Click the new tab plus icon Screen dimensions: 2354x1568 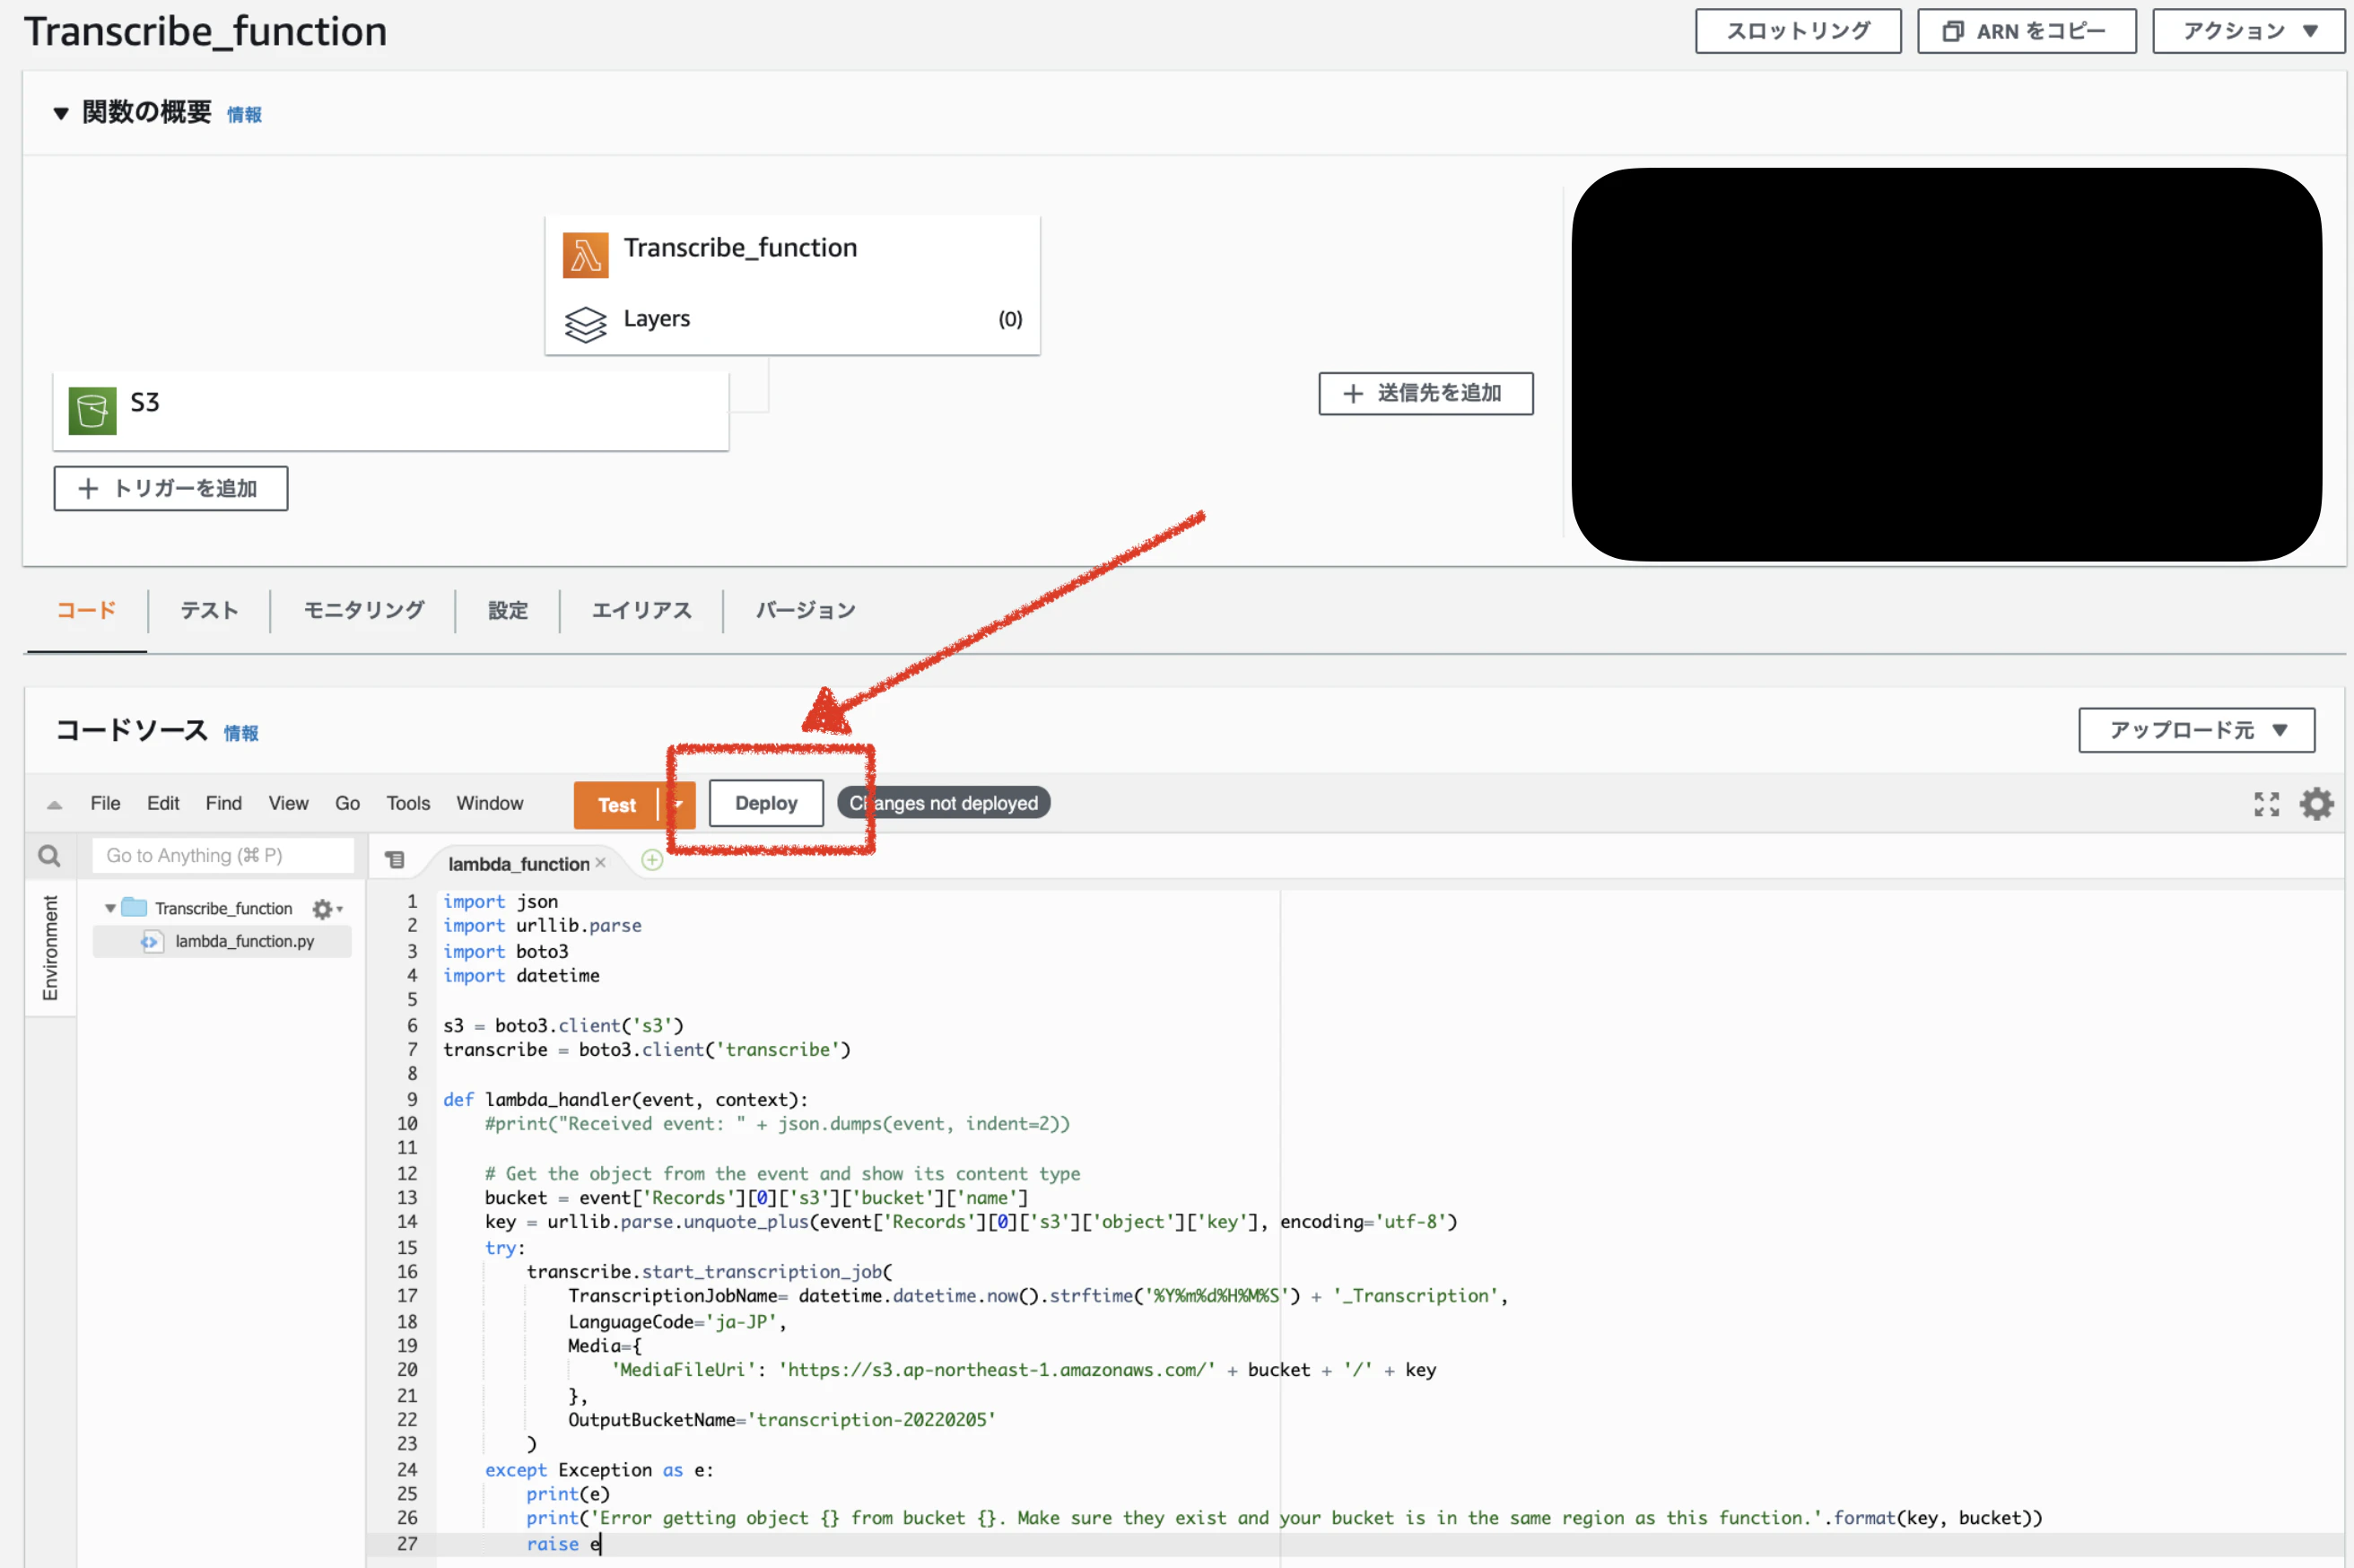[652, 861]
